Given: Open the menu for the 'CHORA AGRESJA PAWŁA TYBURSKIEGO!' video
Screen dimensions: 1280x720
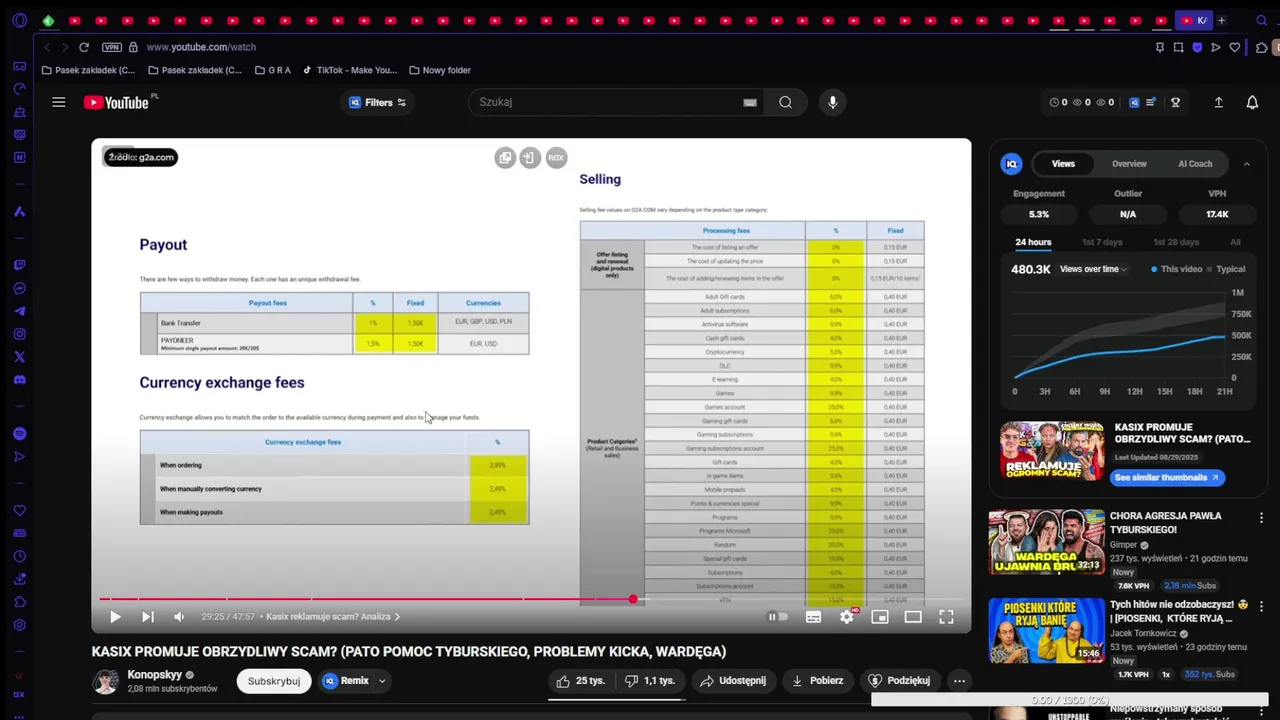Looking at the screenshot, I should click(1261, 518).
